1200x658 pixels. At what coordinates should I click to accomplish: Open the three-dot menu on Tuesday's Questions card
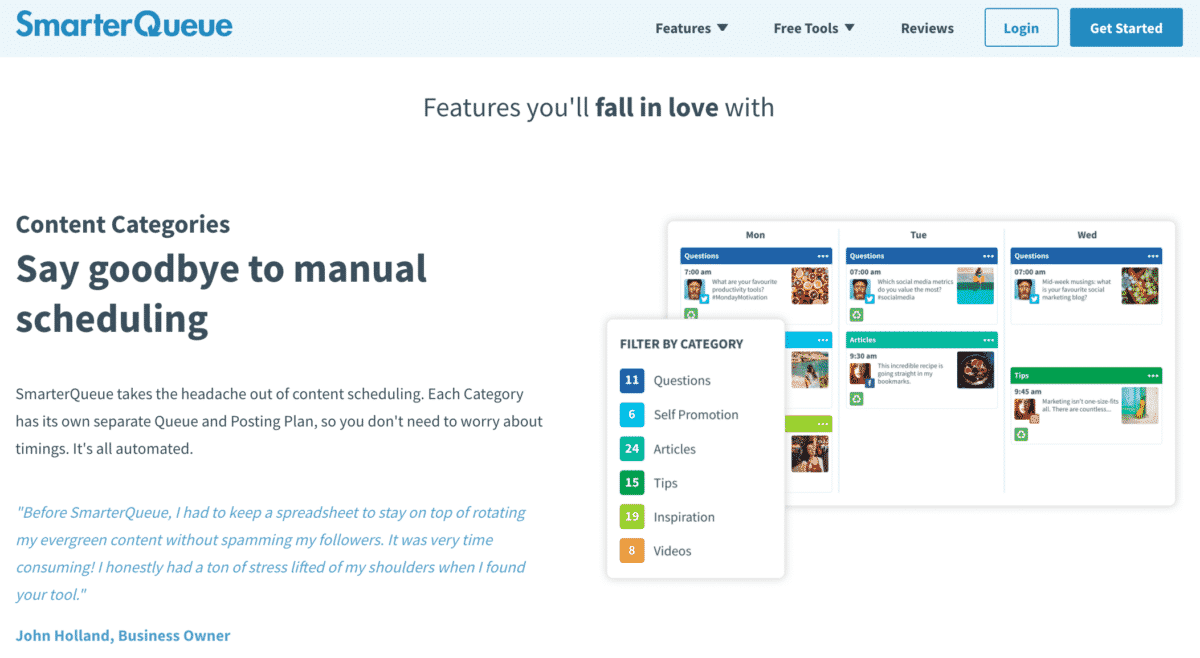click(988, 256)
